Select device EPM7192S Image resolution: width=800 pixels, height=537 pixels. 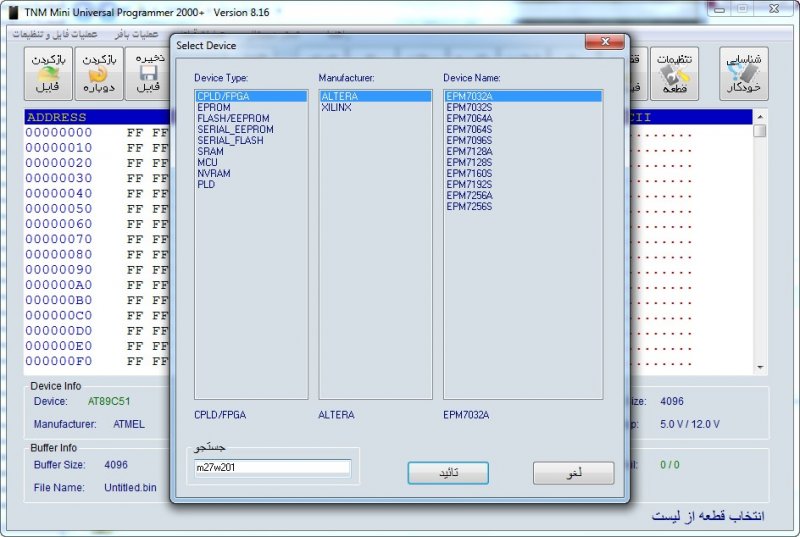469,184
